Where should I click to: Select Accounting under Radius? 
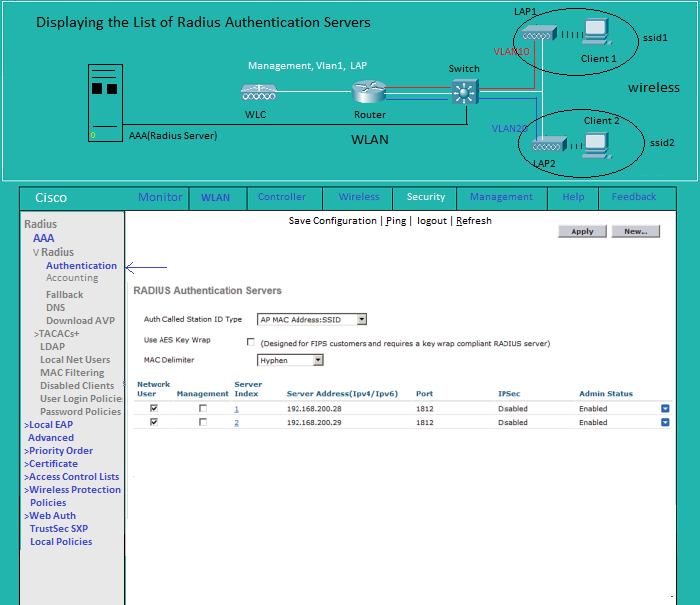click(72, 278)
